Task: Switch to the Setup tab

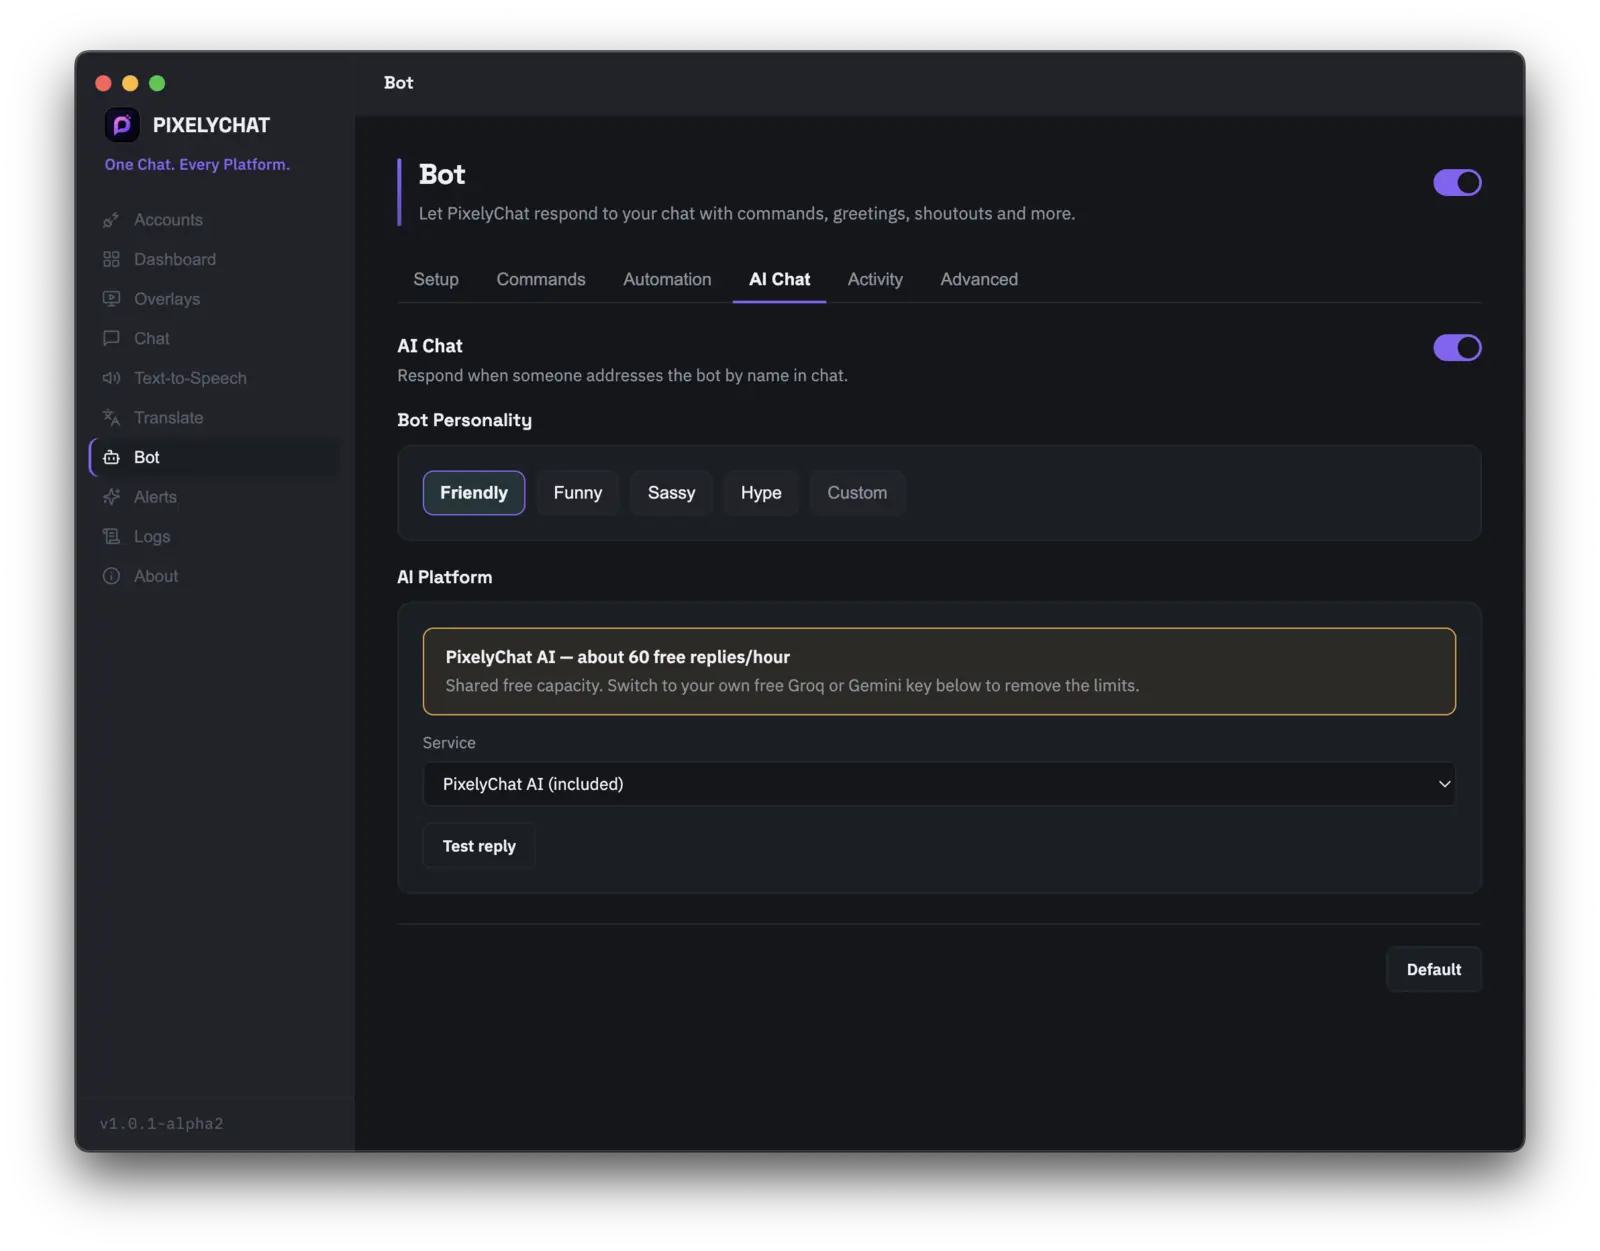Action: [x=436, y=279]
